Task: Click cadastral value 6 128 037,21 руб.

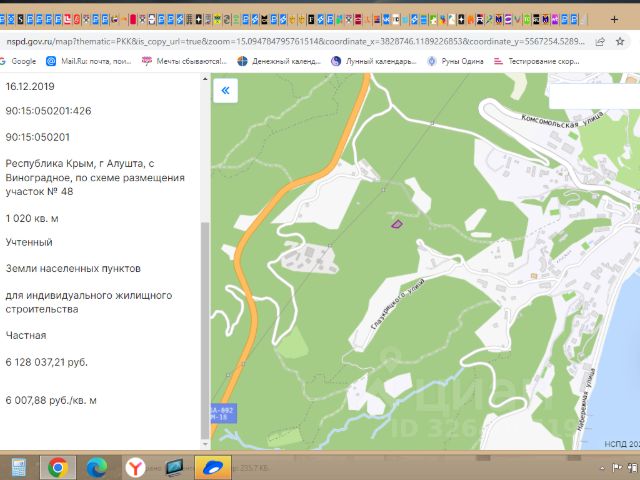Action: click(x=47, y=362)
